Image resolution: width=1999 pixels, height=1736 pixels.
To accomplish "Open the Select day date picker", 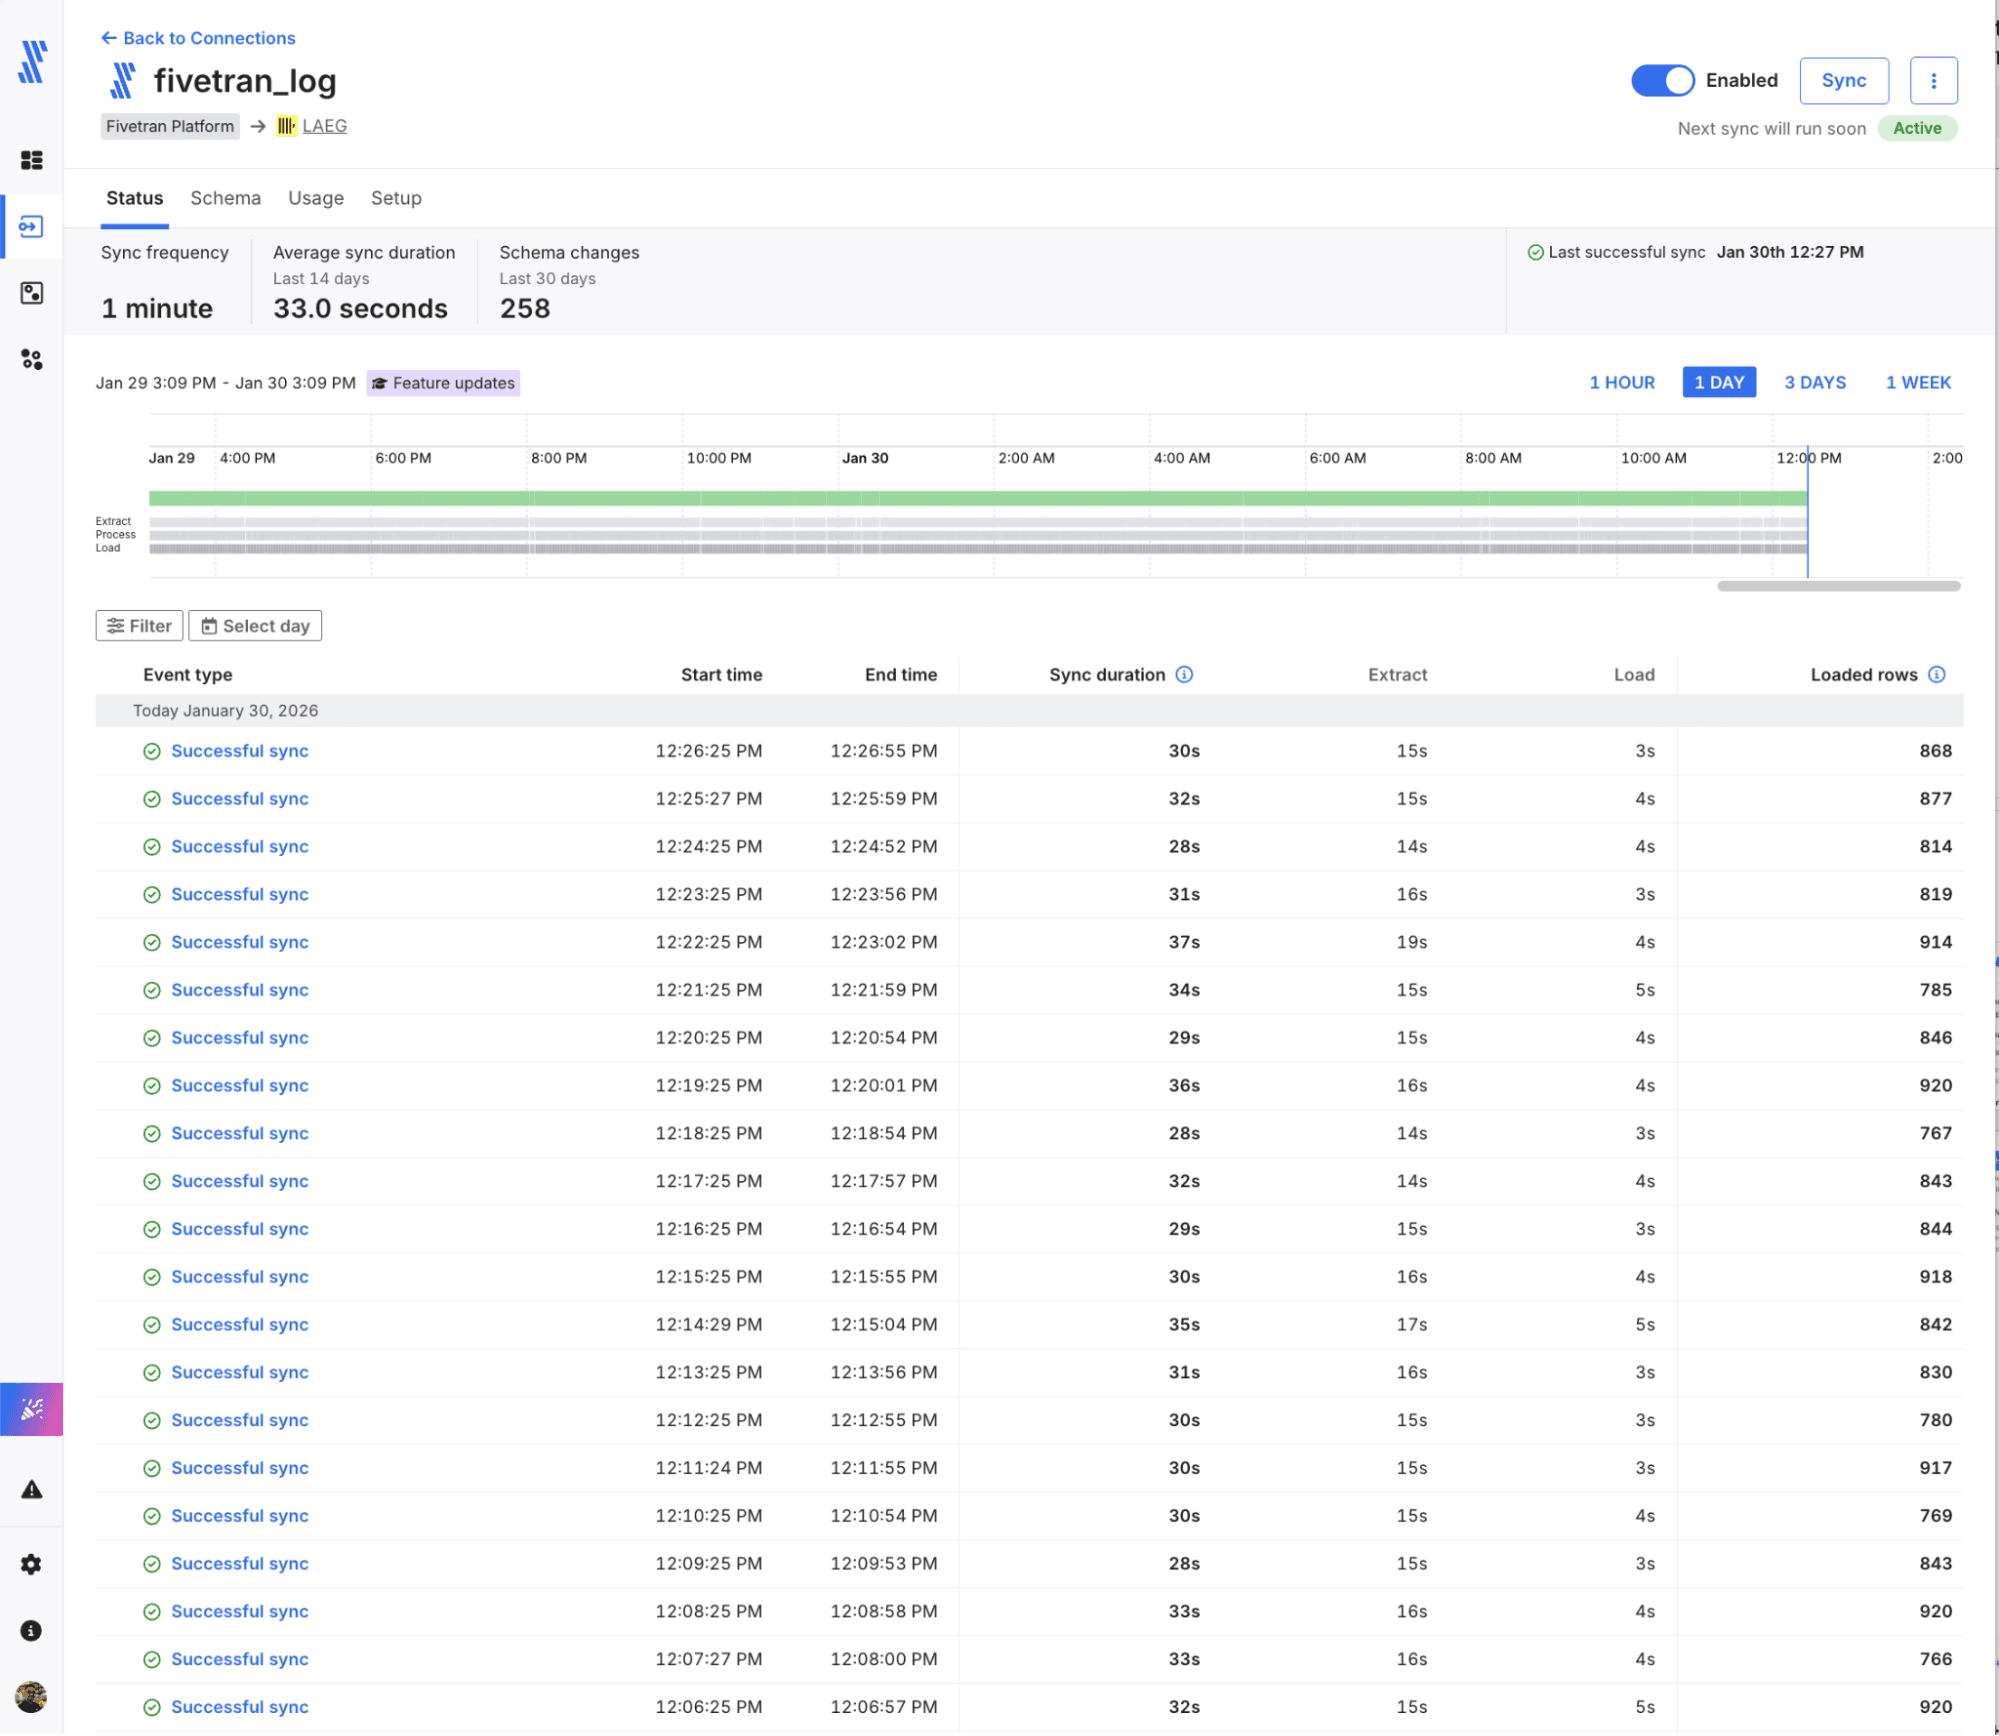I will click(255, 626).
